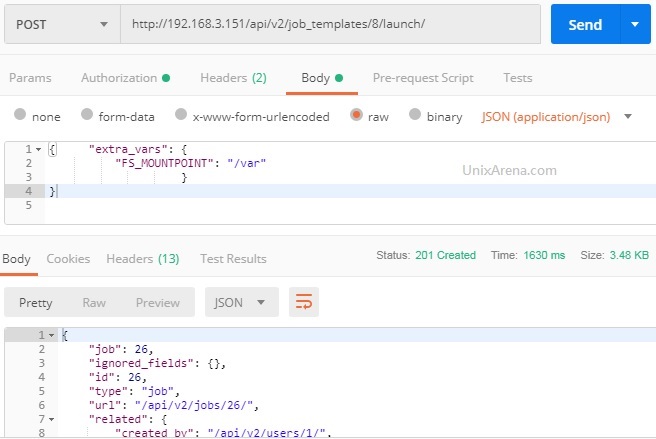Select the binary body radio button
The height and width of the screenshot is (439, 656).
tap(415, 114)
